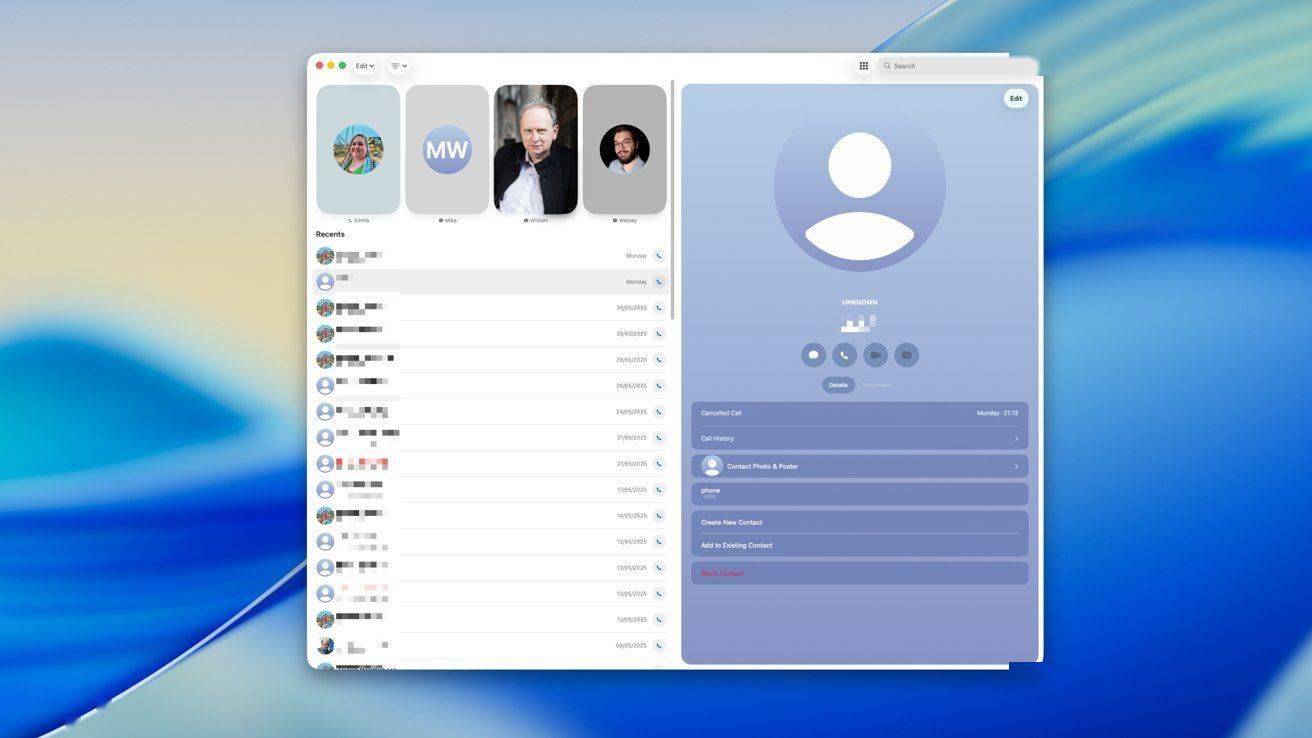This screenshot has height=738, width=1312.
Task: Start a FaceTime video call with unknown caller
Action: tap(875, 355)
